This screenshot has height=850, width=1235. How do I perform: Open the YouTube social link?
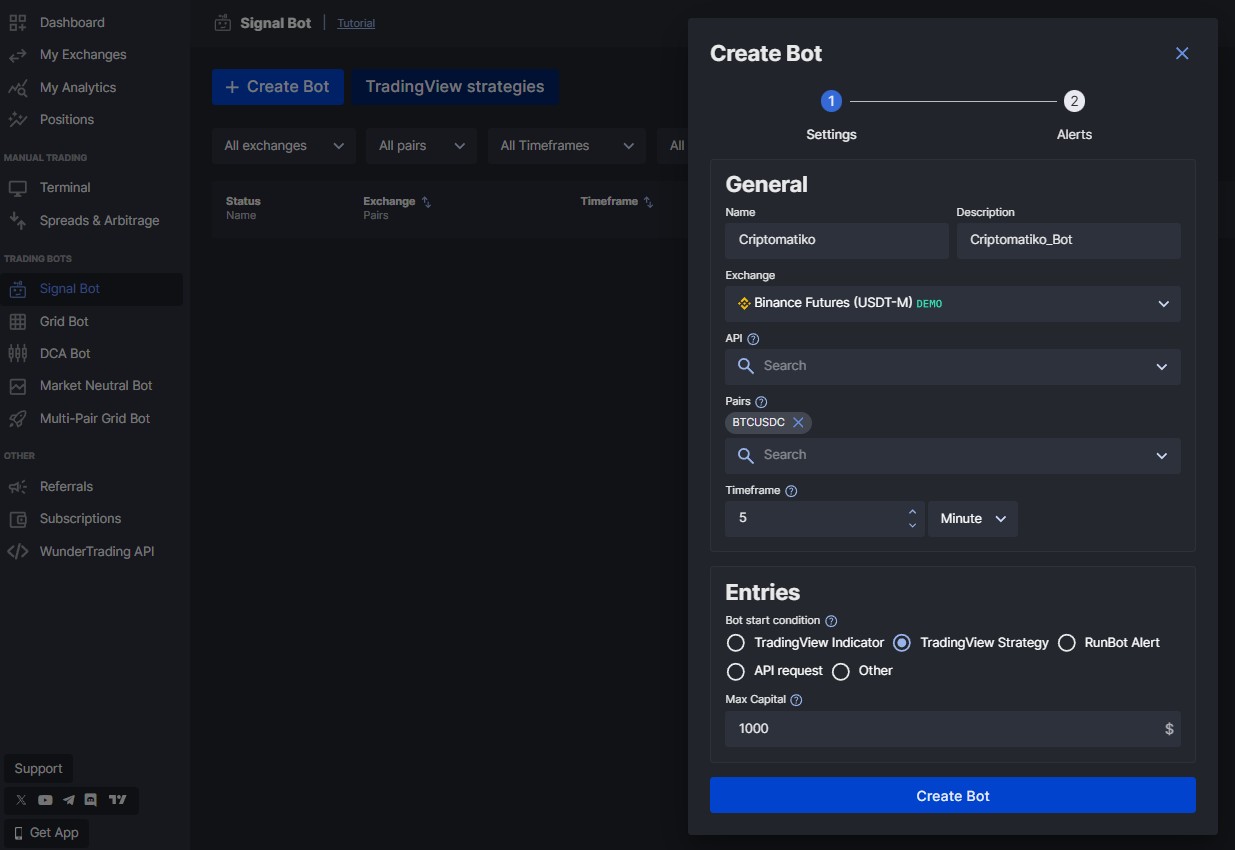45,800
